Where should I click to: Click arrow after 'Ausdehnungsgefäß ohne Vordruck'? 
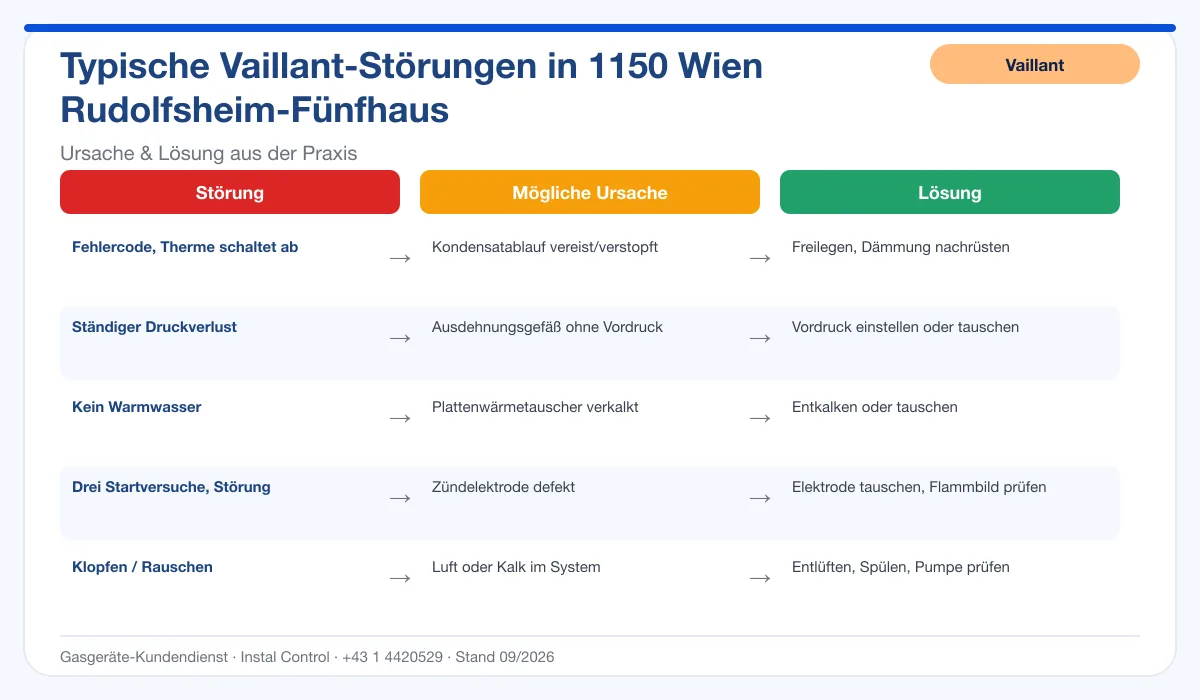click(x=760, y=338)
